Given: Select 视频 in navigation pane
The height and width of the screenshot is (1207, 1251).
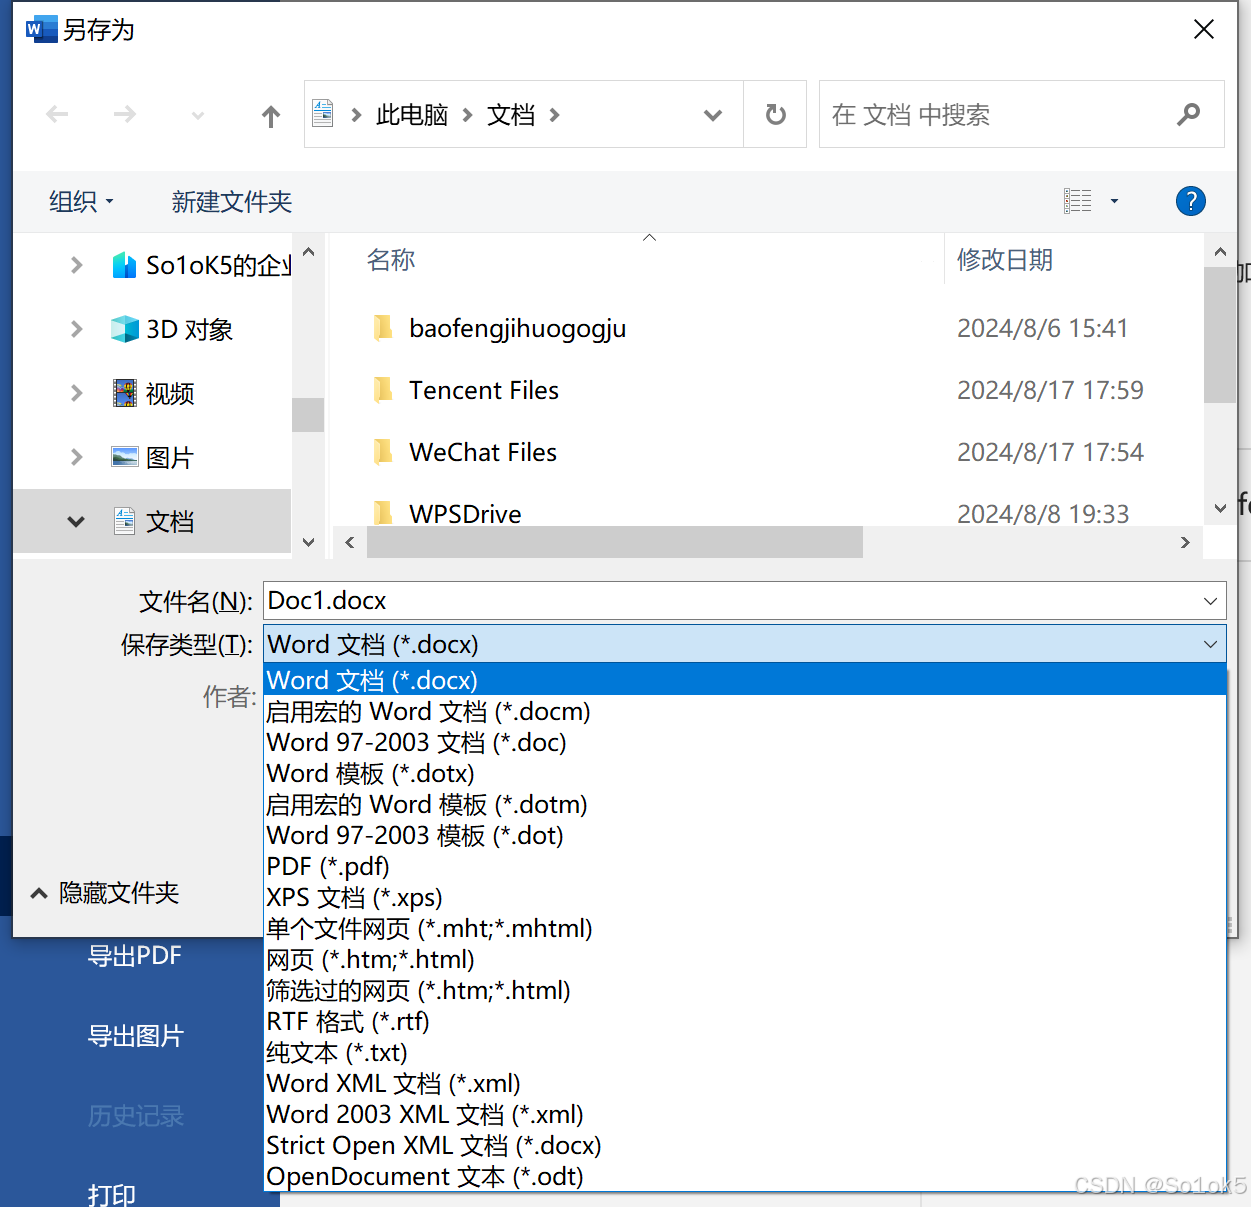Looking at the screenshot, I should (x=153, y=393).
